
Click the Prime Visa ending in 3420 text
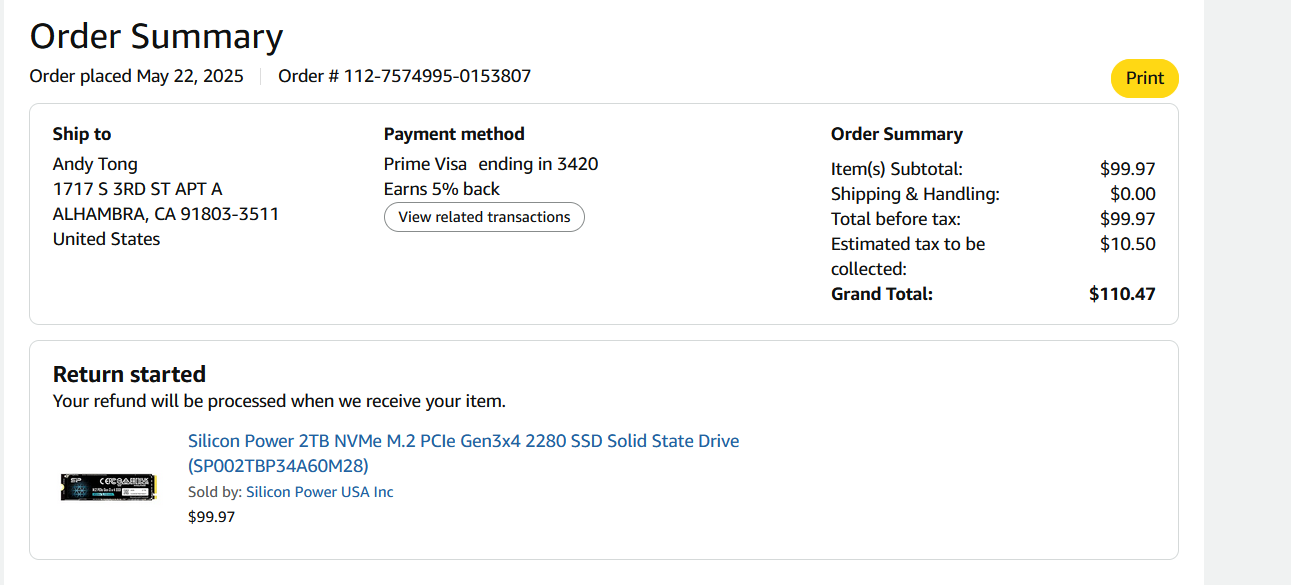click(491, 164)
